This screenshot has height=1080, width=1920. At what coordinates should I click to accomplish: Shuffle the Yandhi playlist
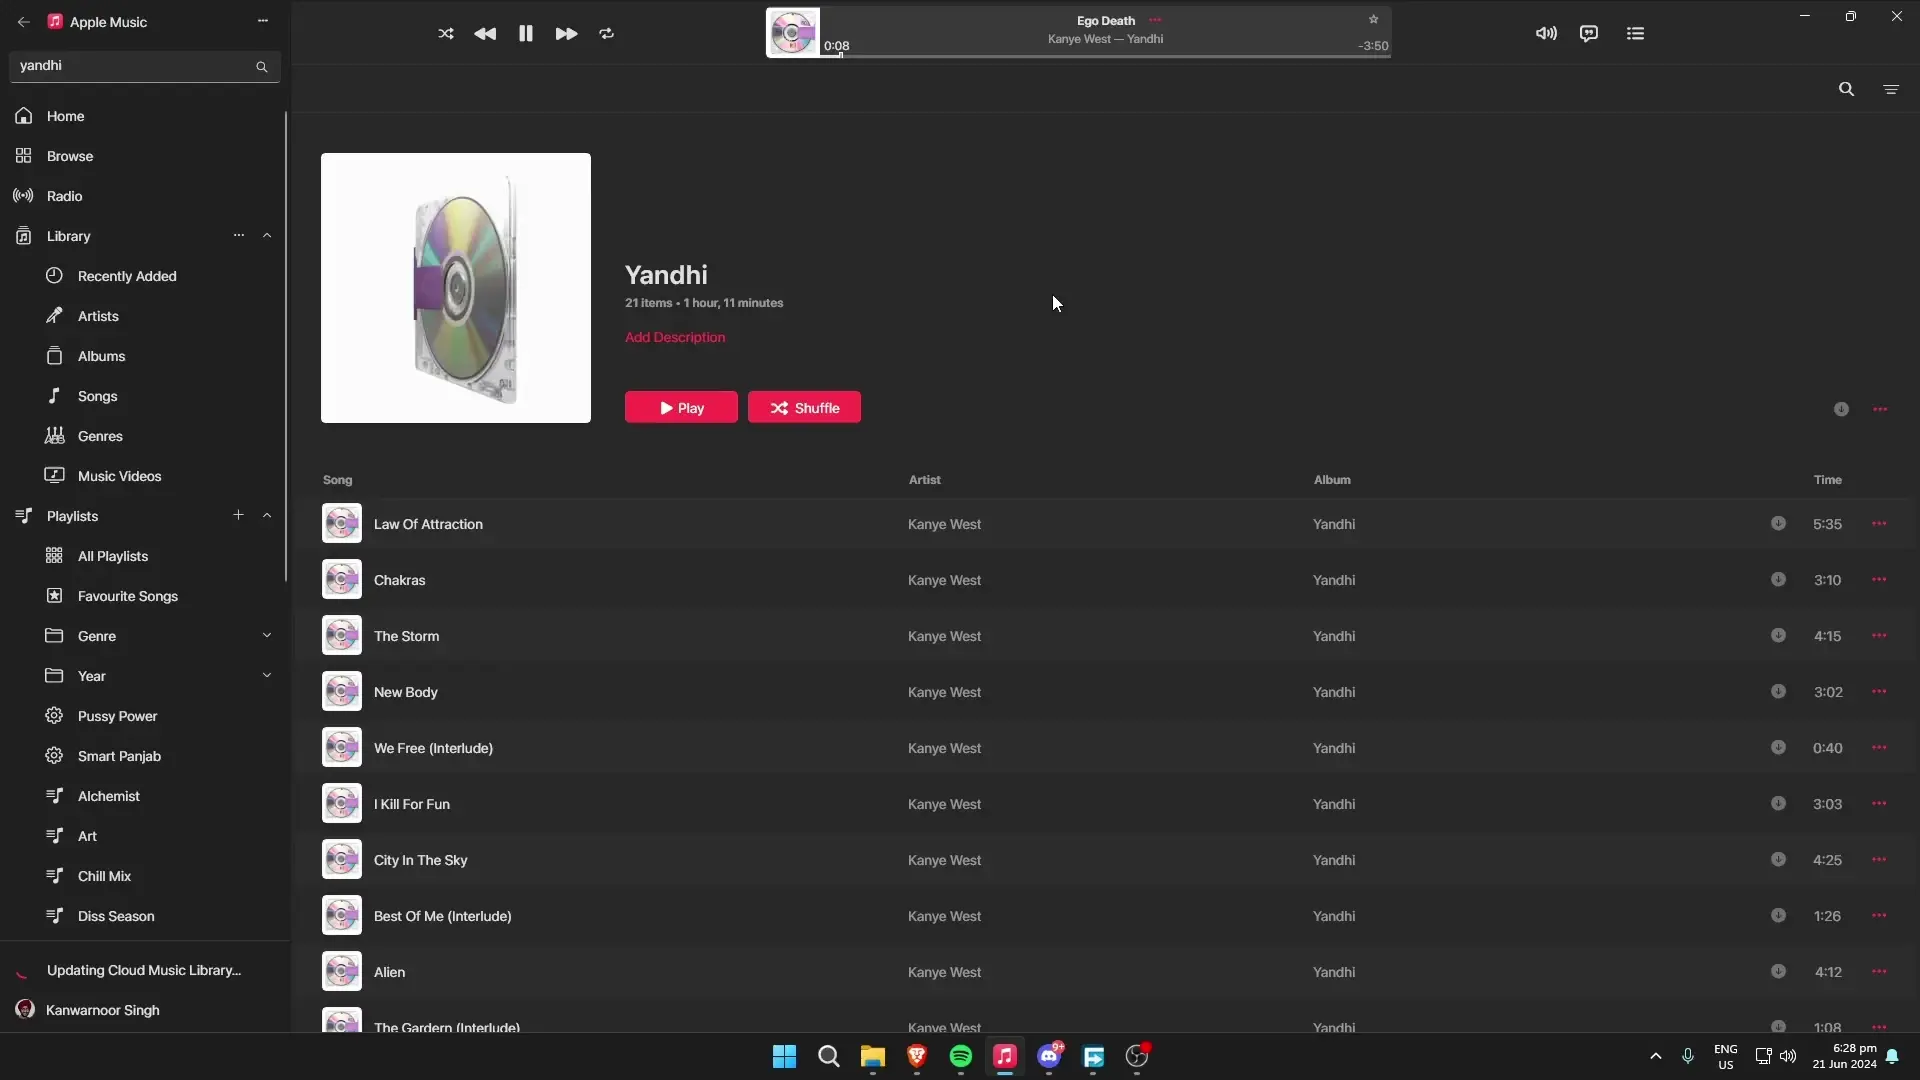click(804, 407)
